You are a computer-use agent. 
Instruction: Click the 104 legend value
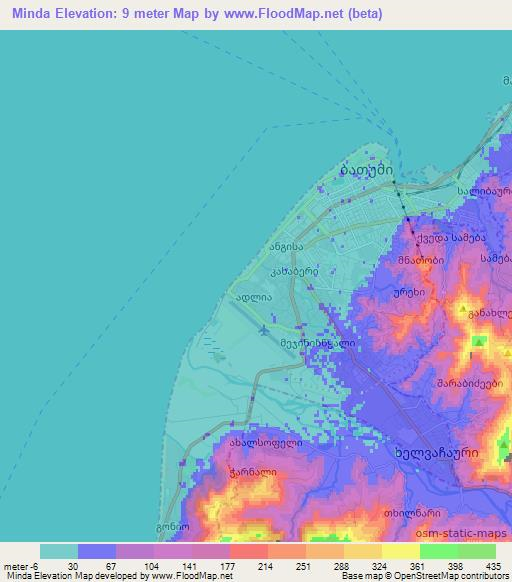(x=151, y=566)
